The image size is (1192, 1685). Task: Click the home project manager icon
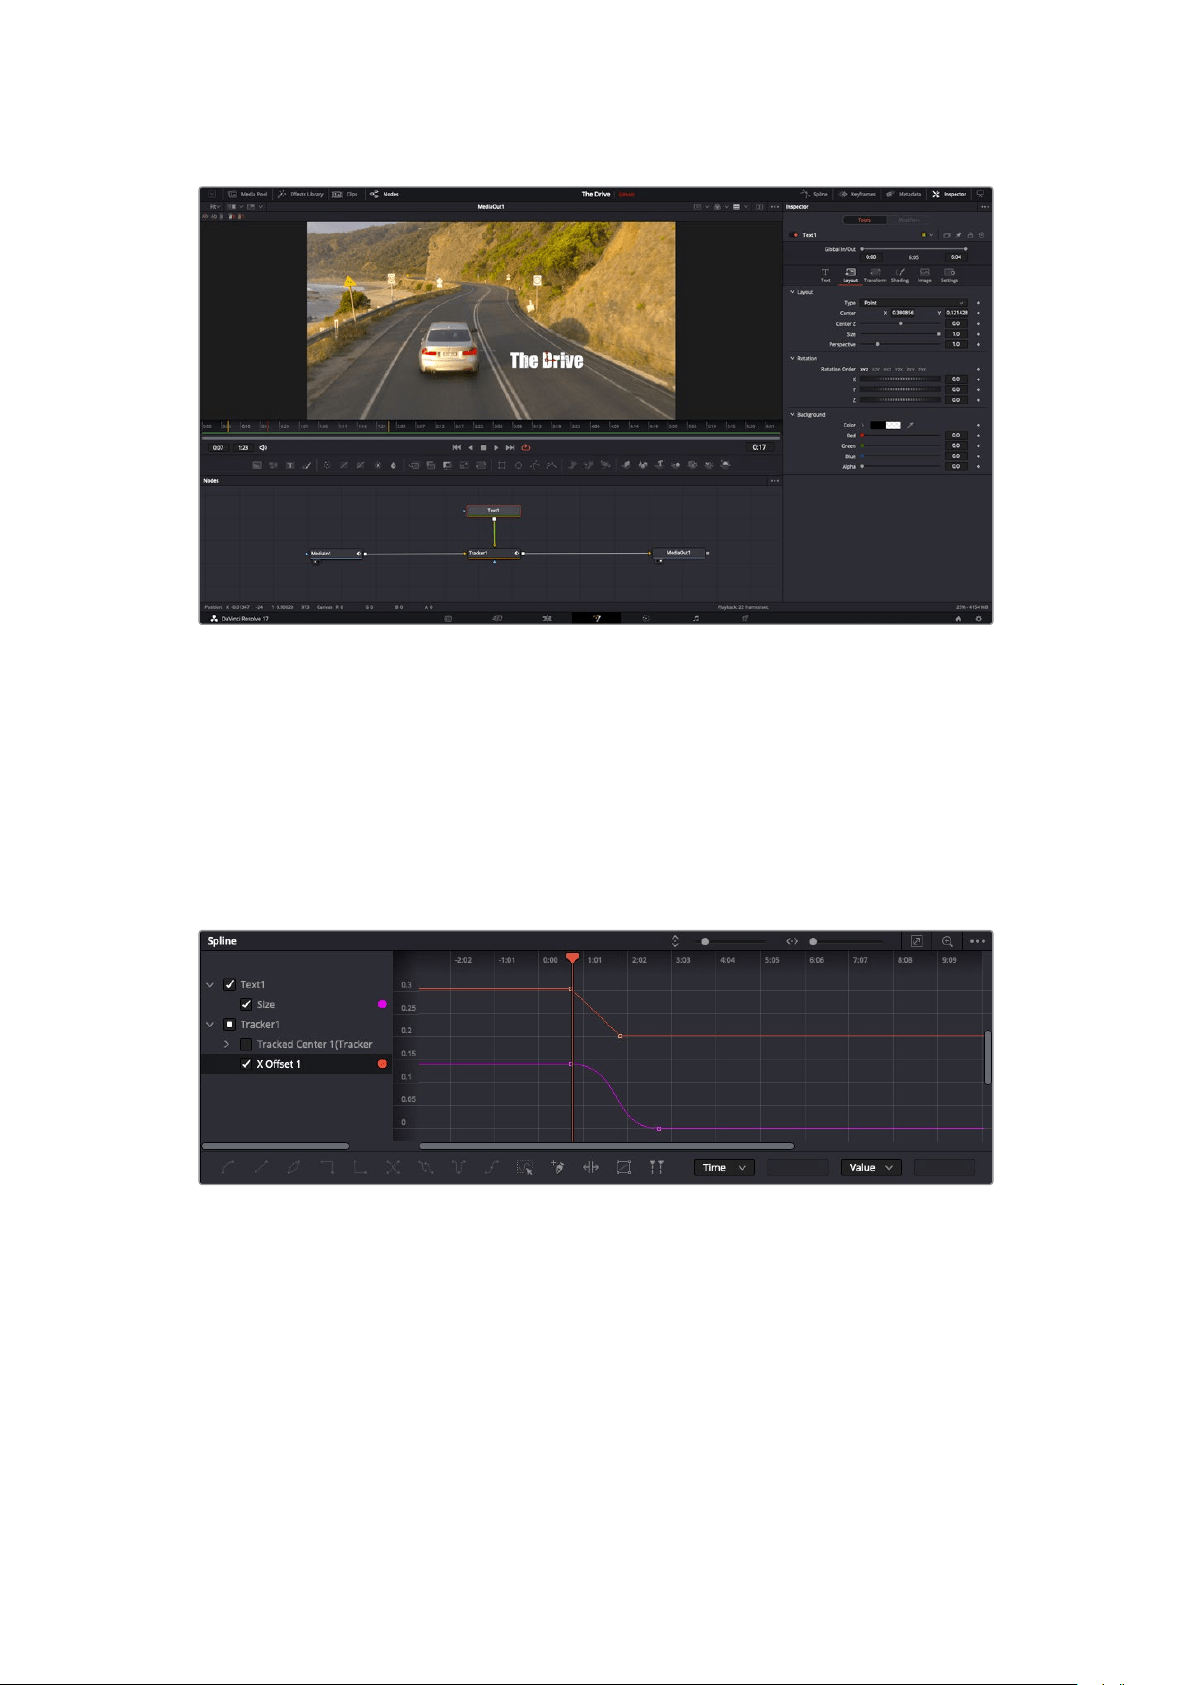(958, 619)
